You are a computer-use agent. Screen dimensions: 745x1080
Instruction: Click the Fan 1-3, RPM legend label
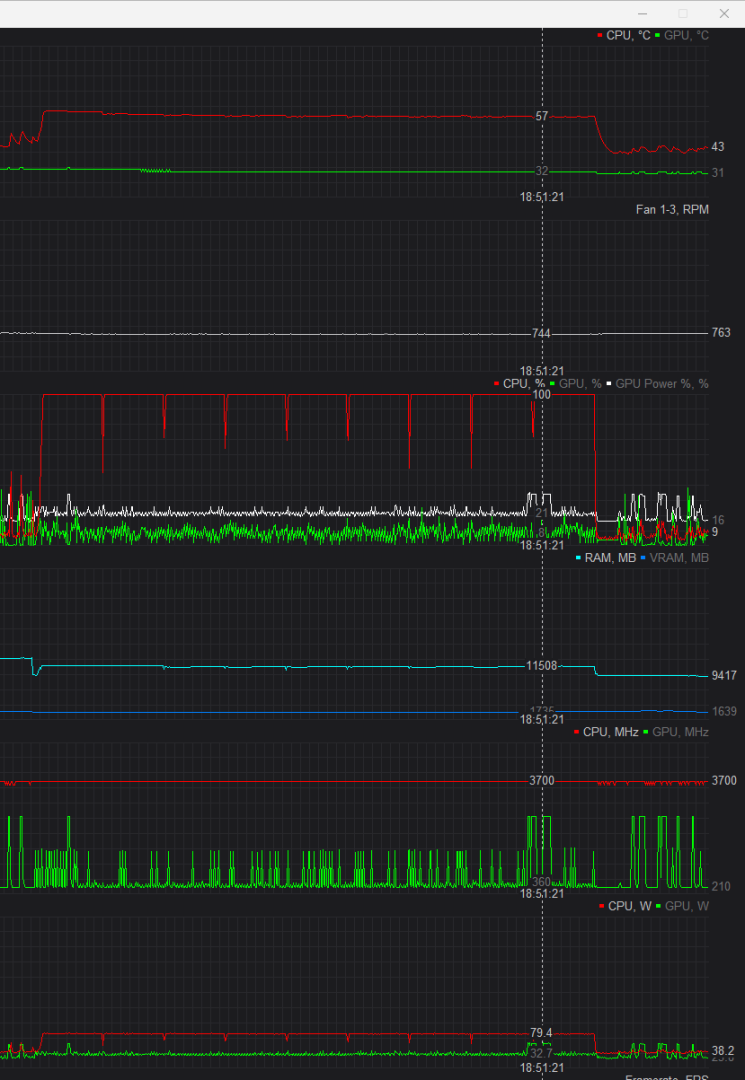tap(672, 209)
